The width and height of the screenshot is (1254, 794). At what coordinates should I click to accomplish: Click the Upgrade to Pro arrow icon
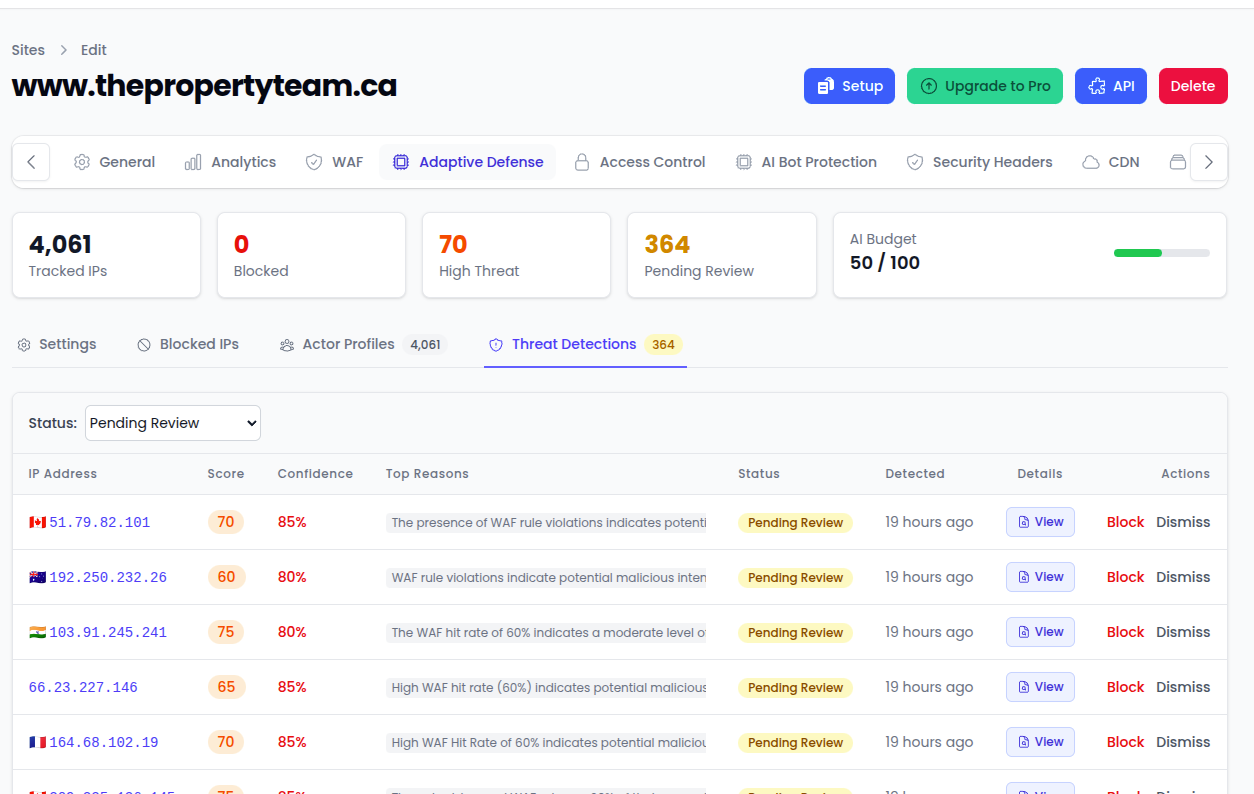click(928, 86)
